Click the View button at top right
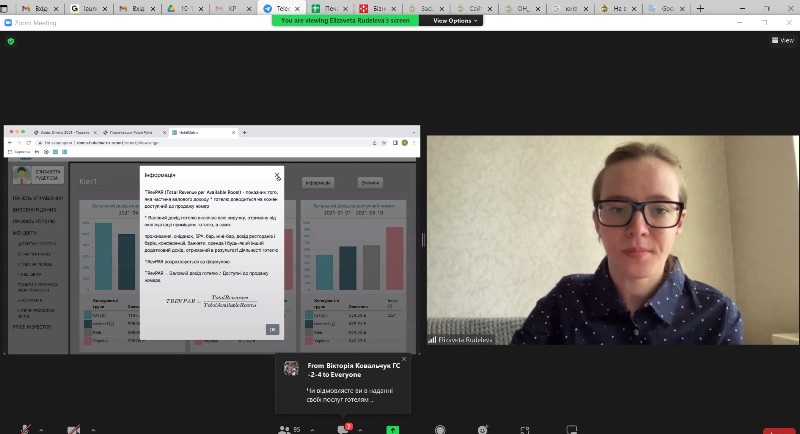 [x=781, y=40]
